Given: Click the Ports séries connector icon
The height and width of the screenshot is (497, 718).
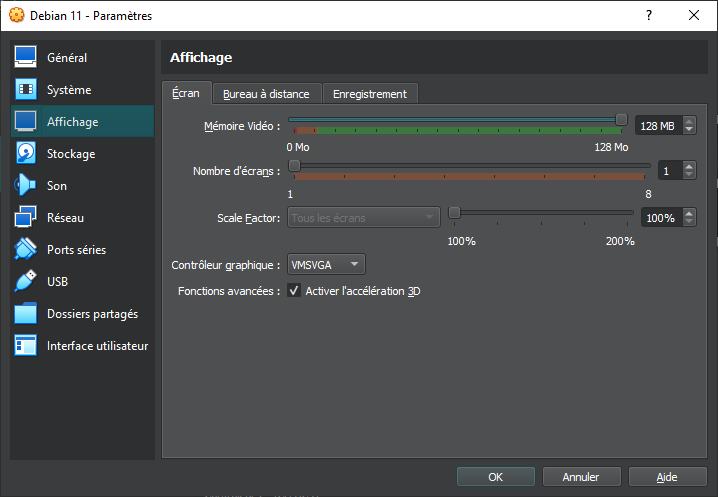Looking at the screenshot, I should point(26,250).
